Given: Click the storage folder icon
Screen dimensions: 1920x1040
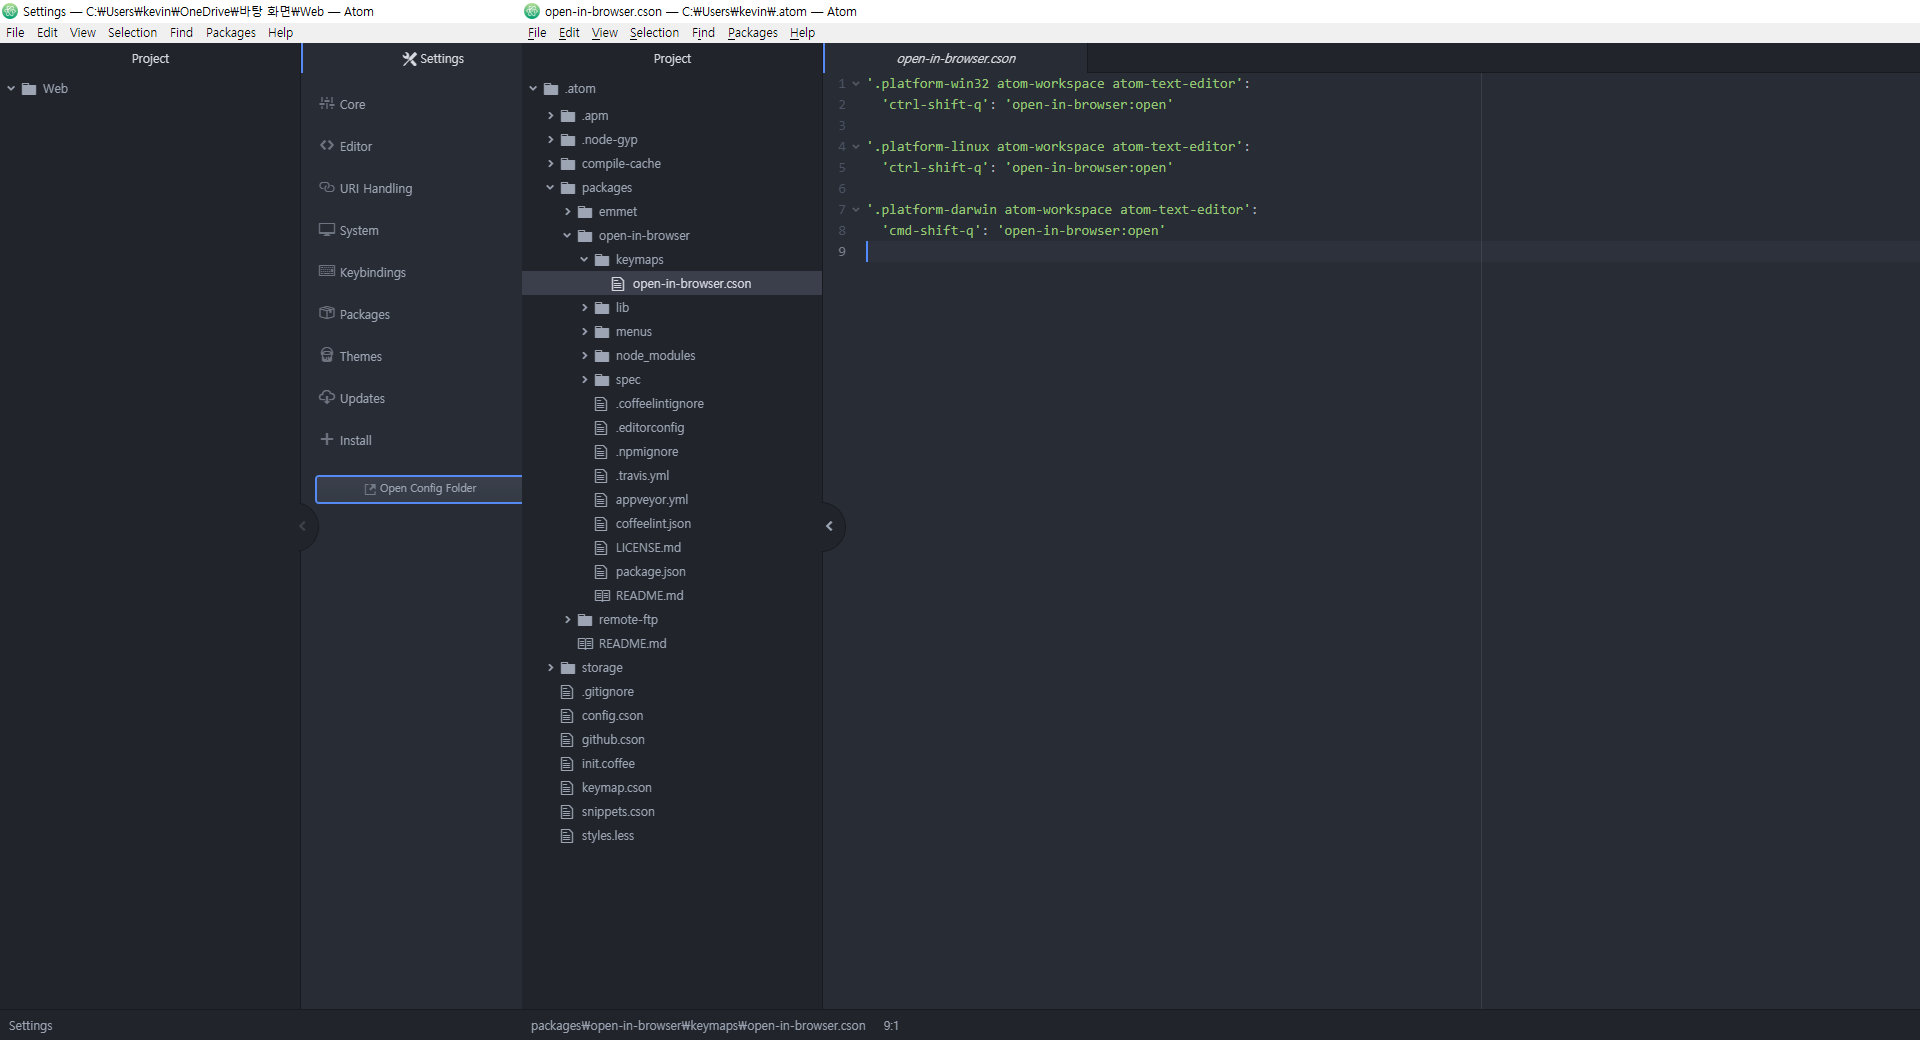Looking at the screenshot, I should [x=568, y=668].
